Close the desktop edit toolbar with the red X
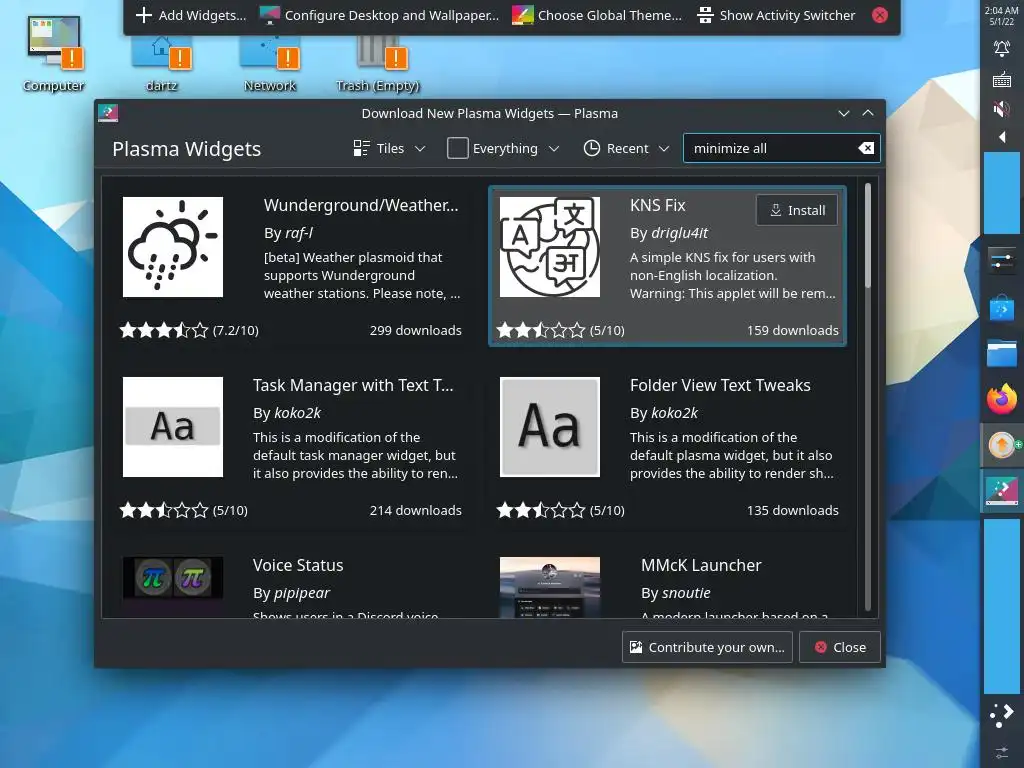The height and width of the screenshot is (768, 1024). coord(880,15)
